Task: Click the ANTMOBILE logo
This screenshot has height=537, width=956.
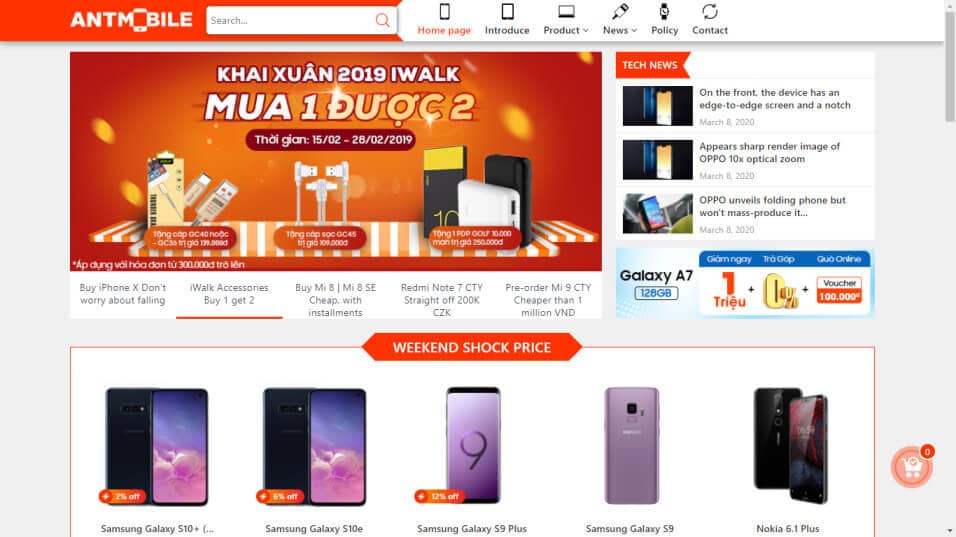Action: click(132, 20)
